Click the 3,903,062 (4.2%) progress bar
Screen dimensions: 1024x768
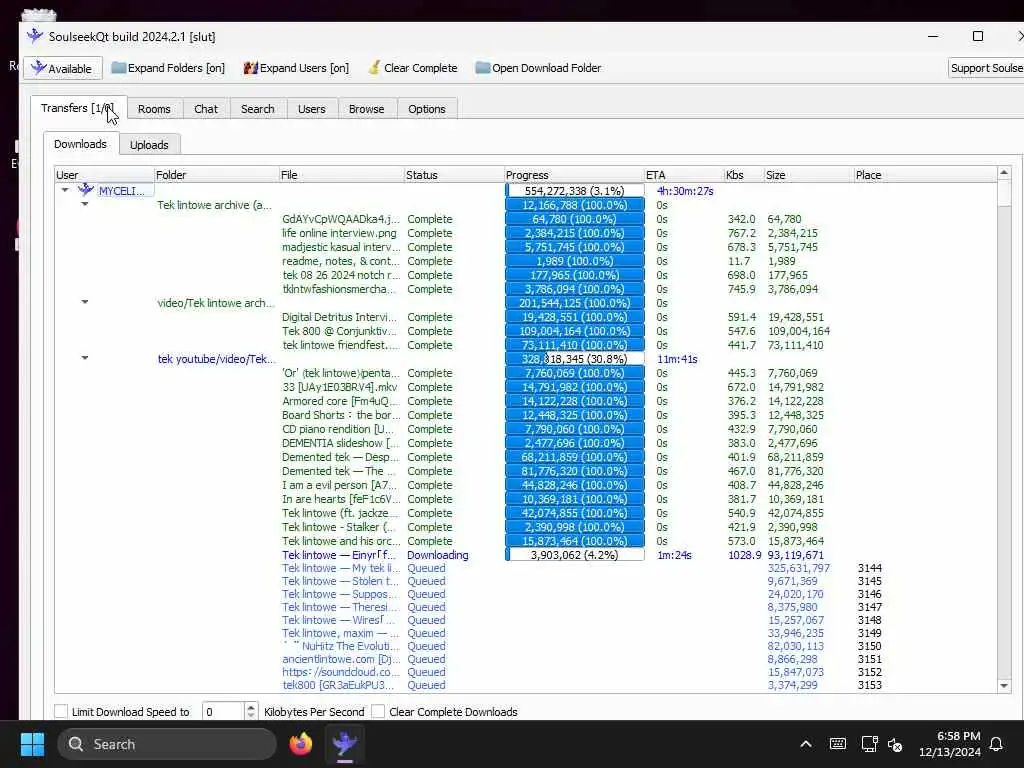575,554
